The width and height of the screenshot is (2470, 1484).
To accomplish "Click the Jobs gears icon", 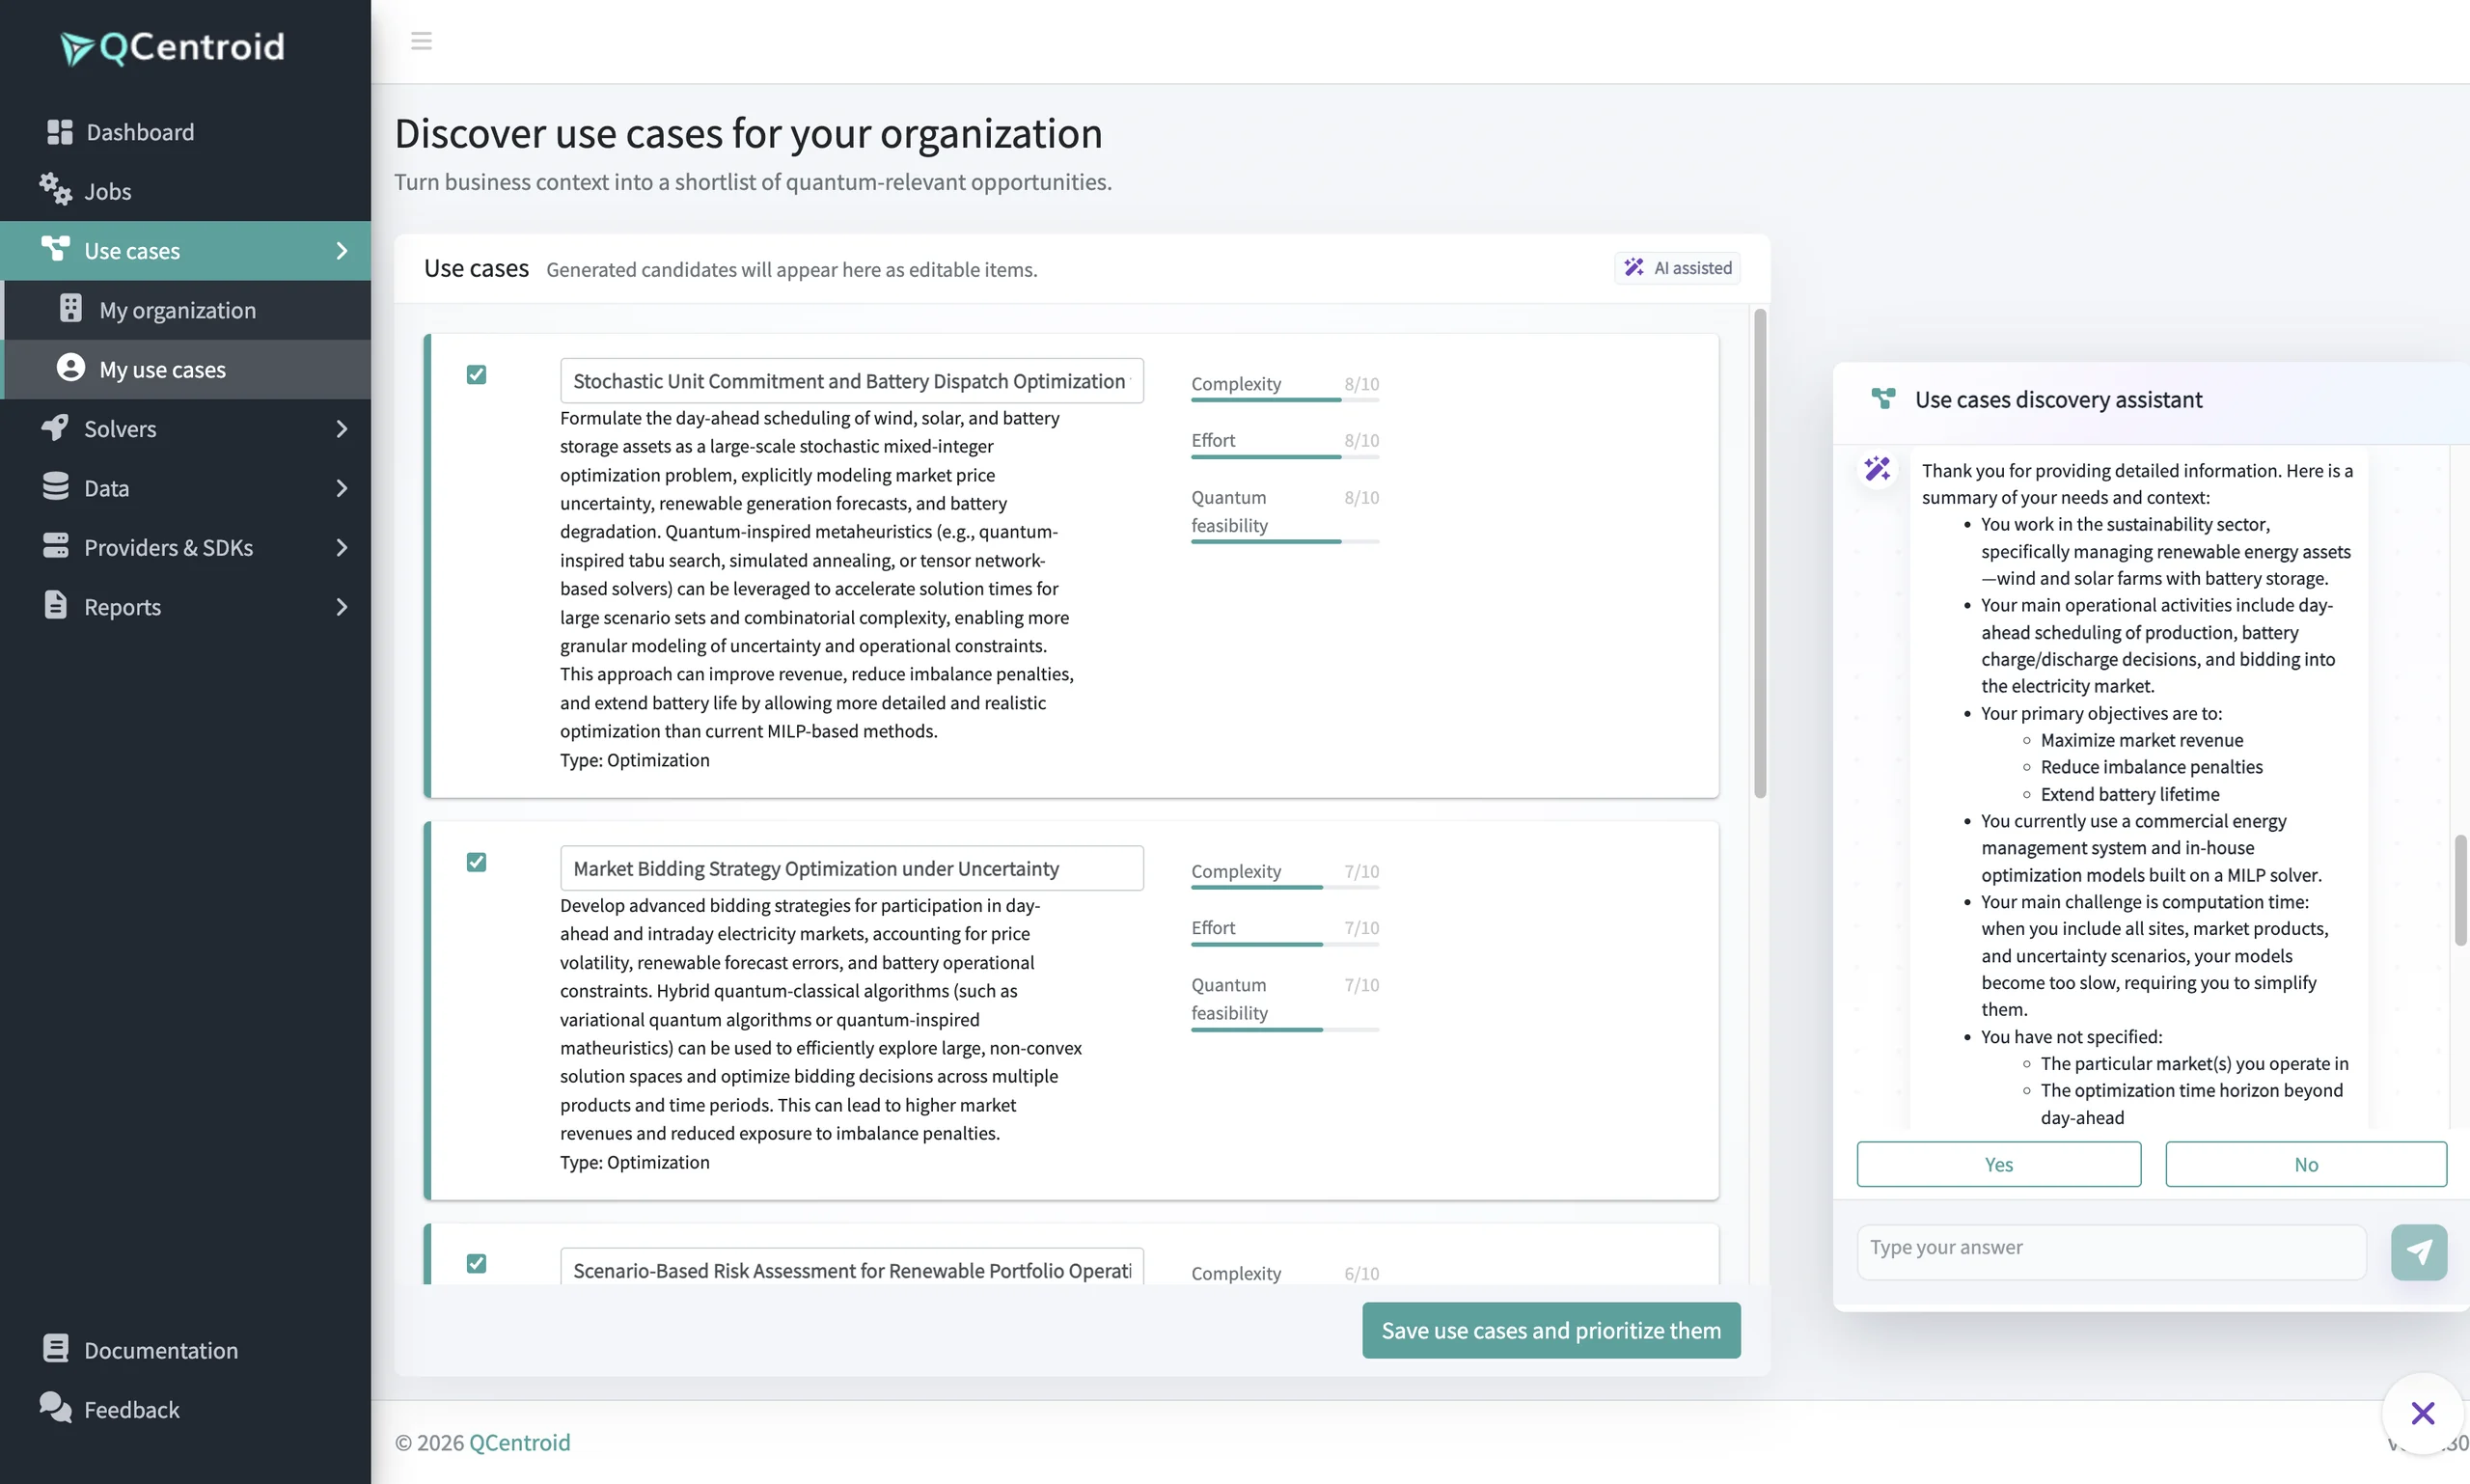I will [x=56, y=190].
